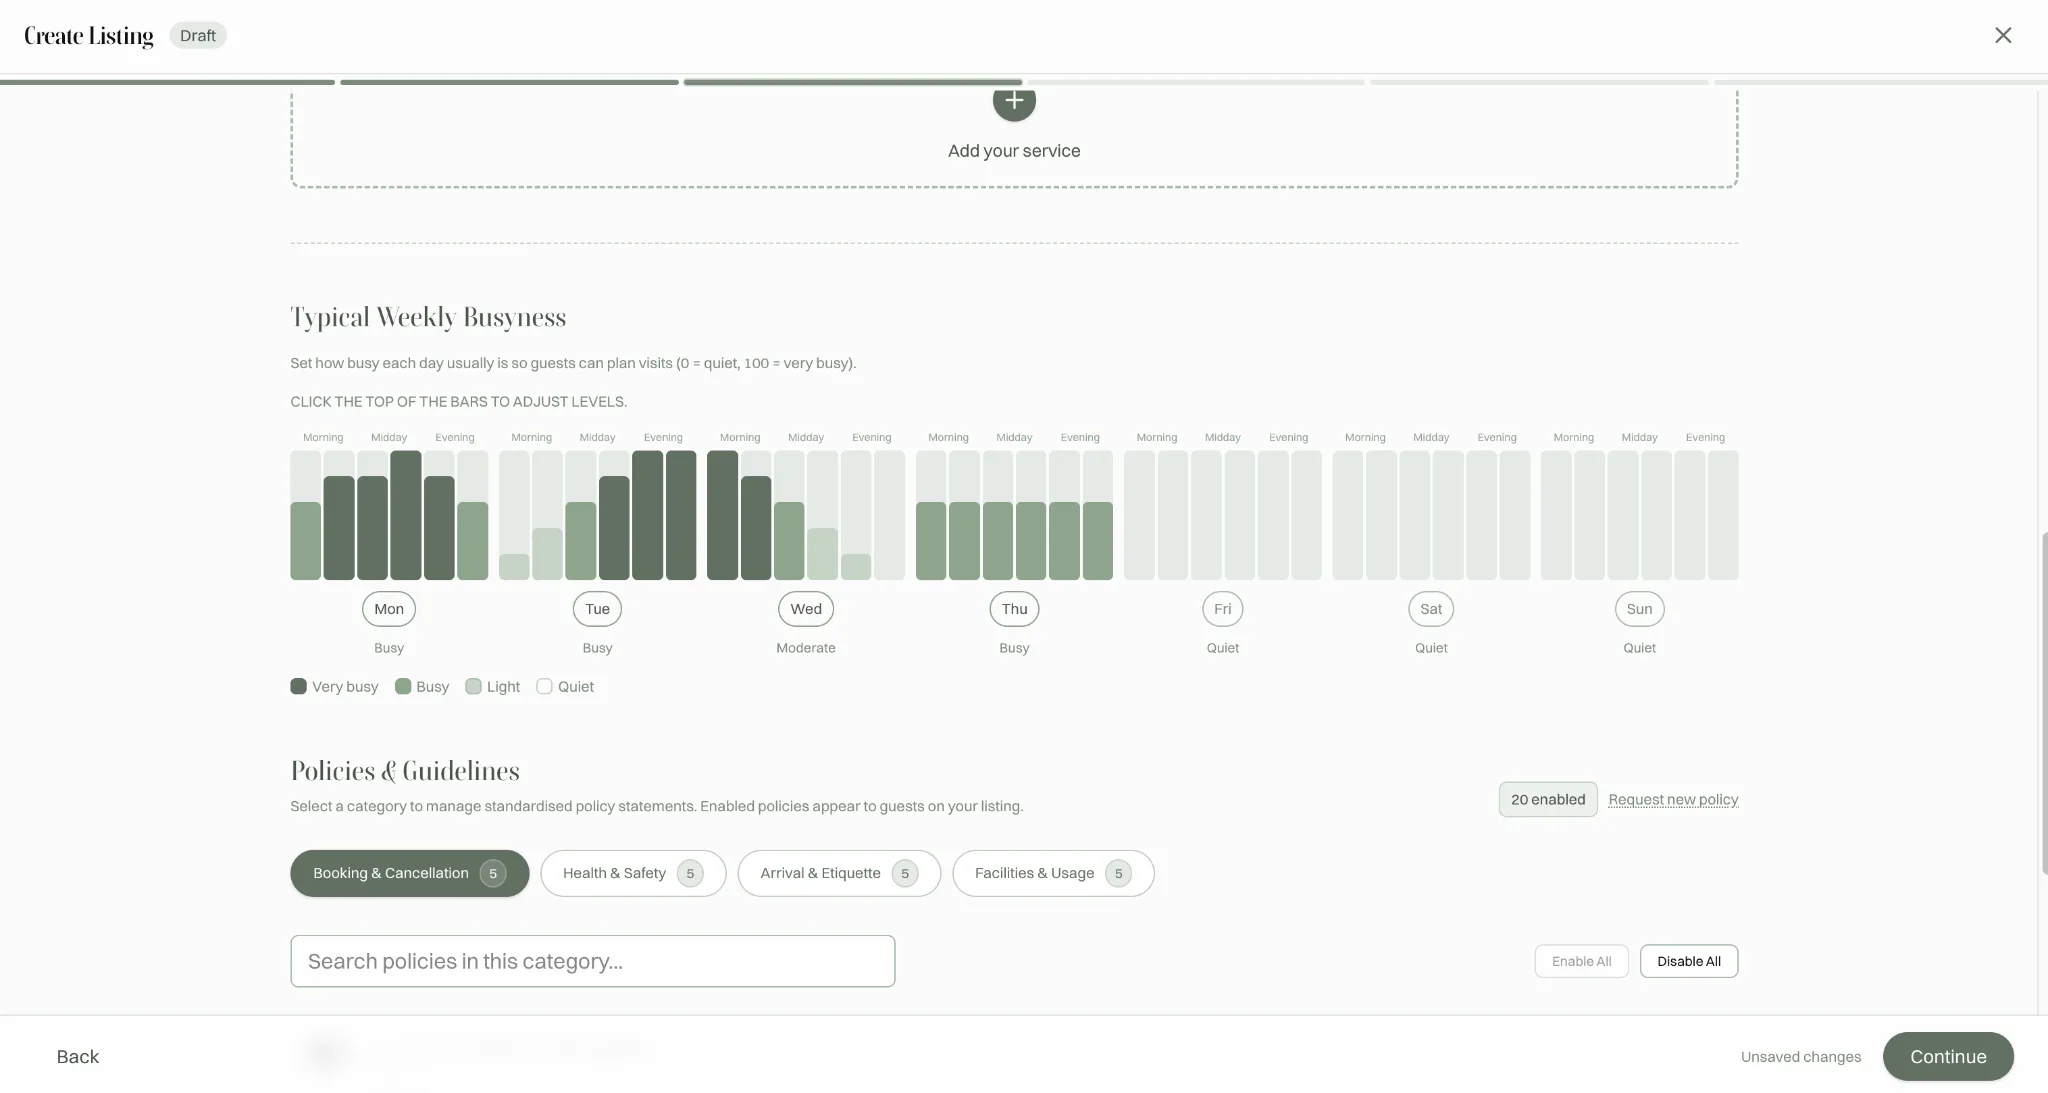The height and width of the screenshot is (1093, 2048).
Task: Go back using the Back button
Action: [78, 1057]
